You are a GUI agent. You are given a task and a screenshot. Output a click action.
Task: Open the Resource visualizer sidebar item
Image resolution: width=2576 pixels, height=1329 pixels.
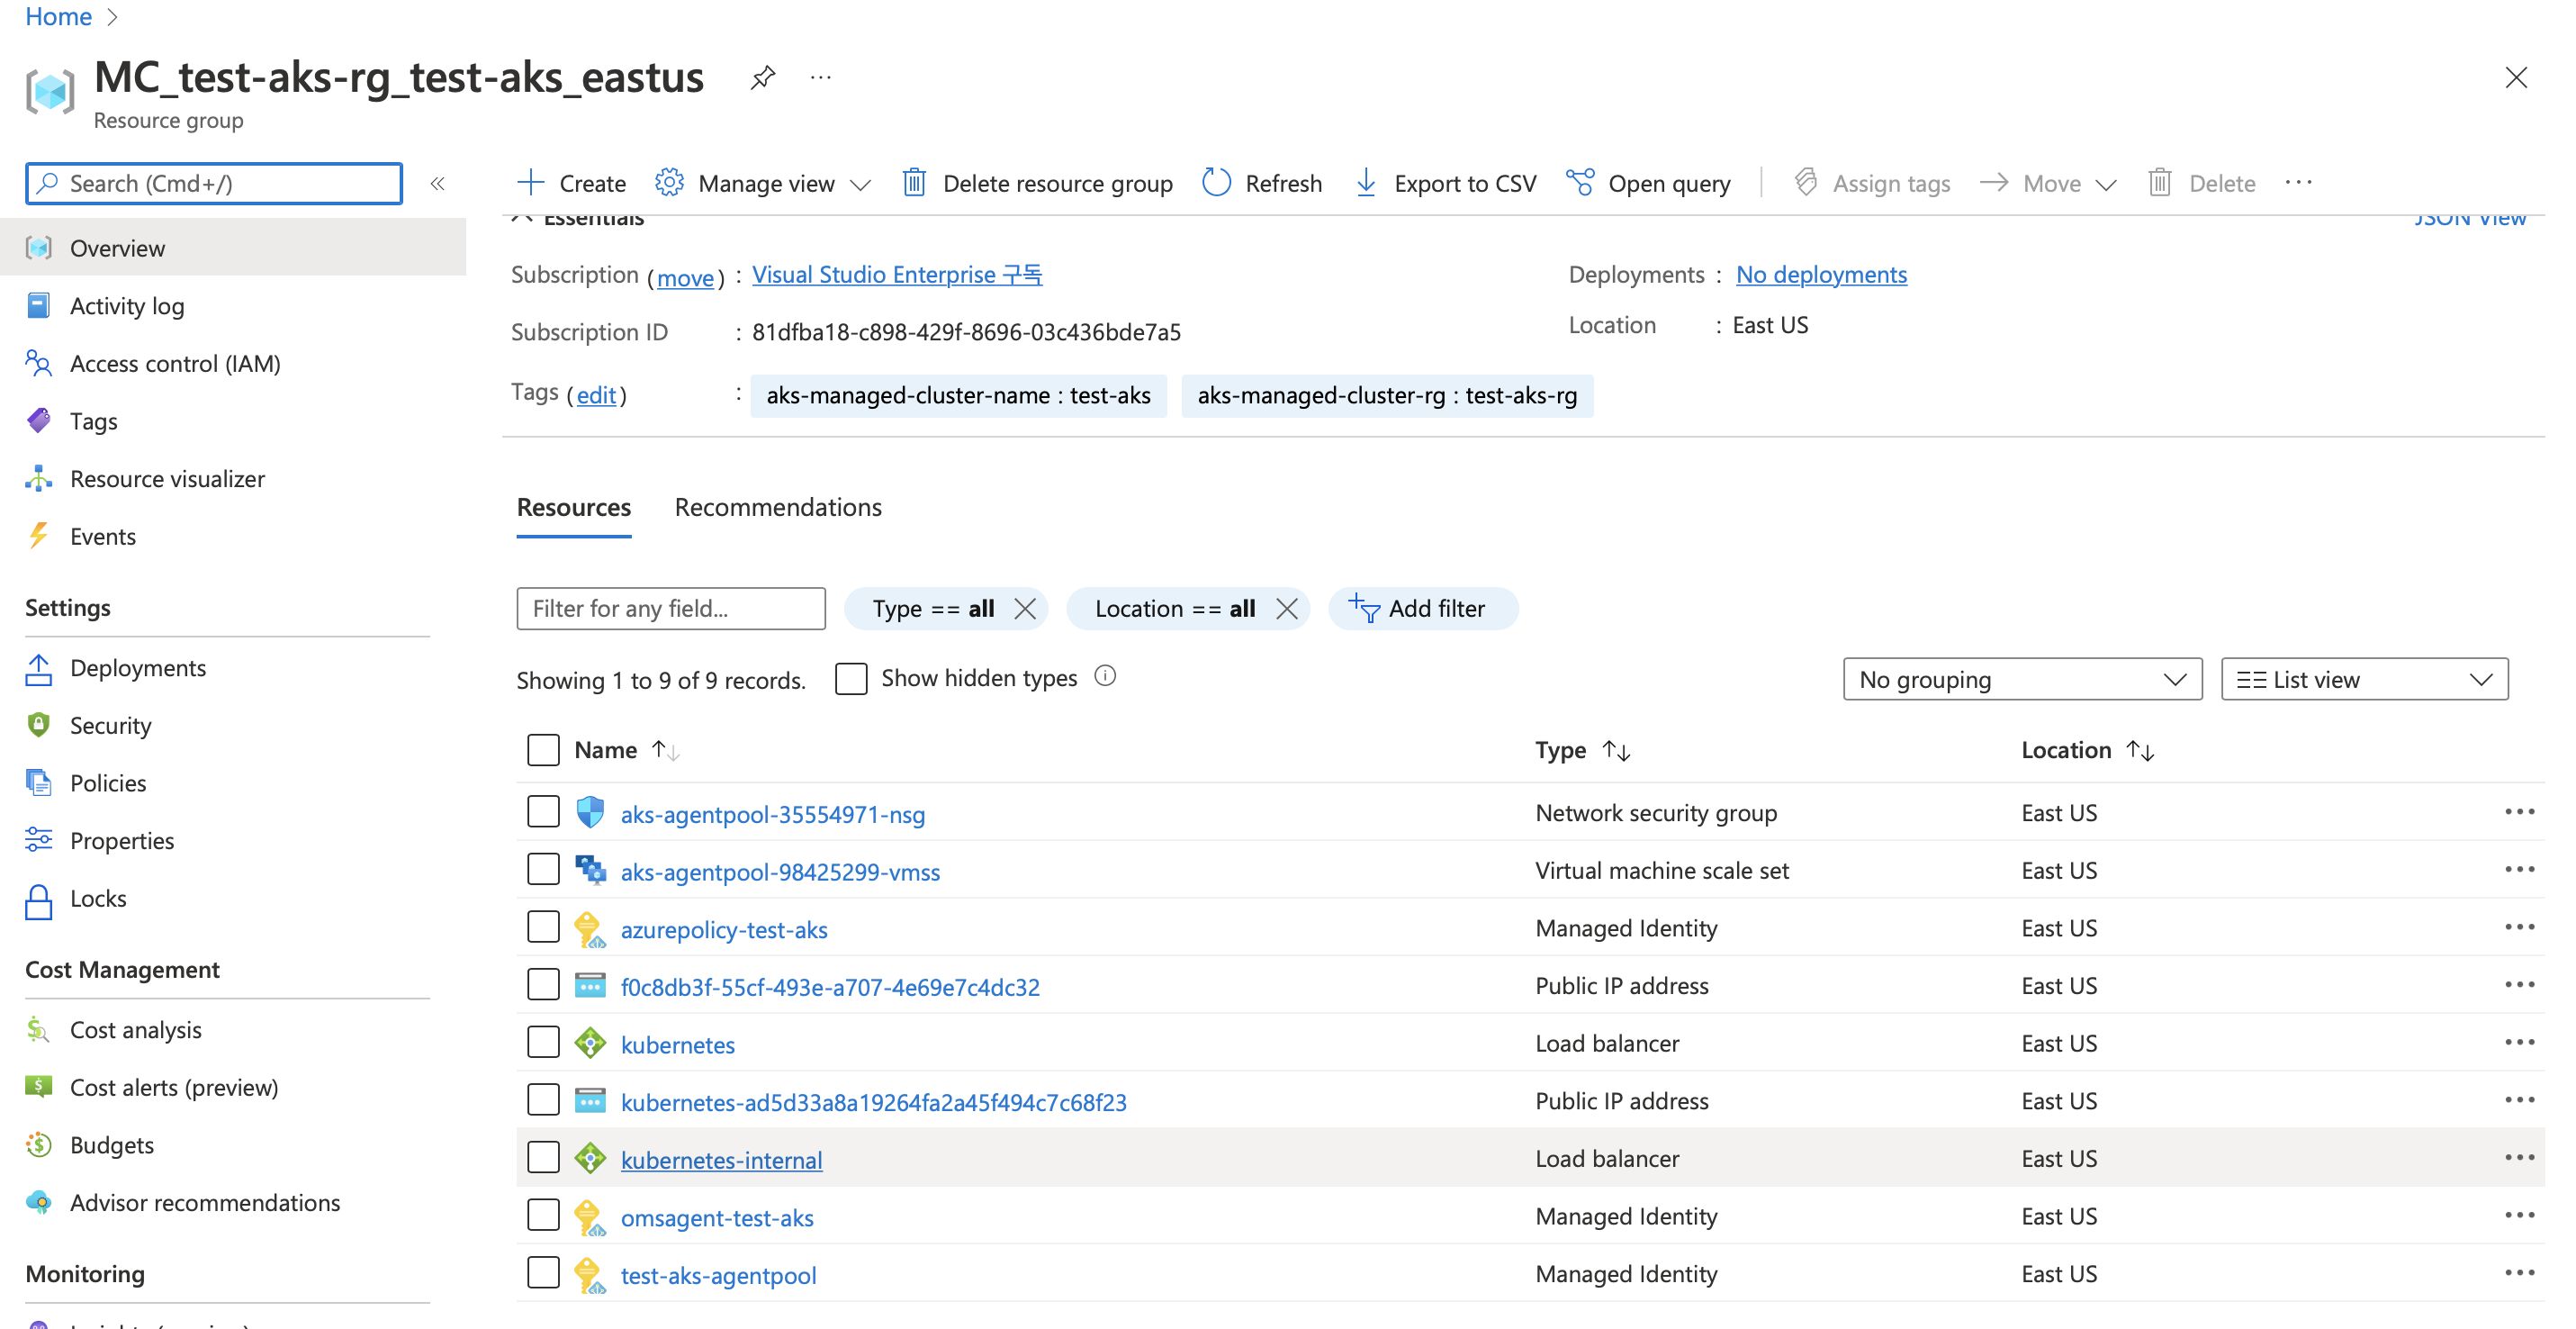pos(167,479)
